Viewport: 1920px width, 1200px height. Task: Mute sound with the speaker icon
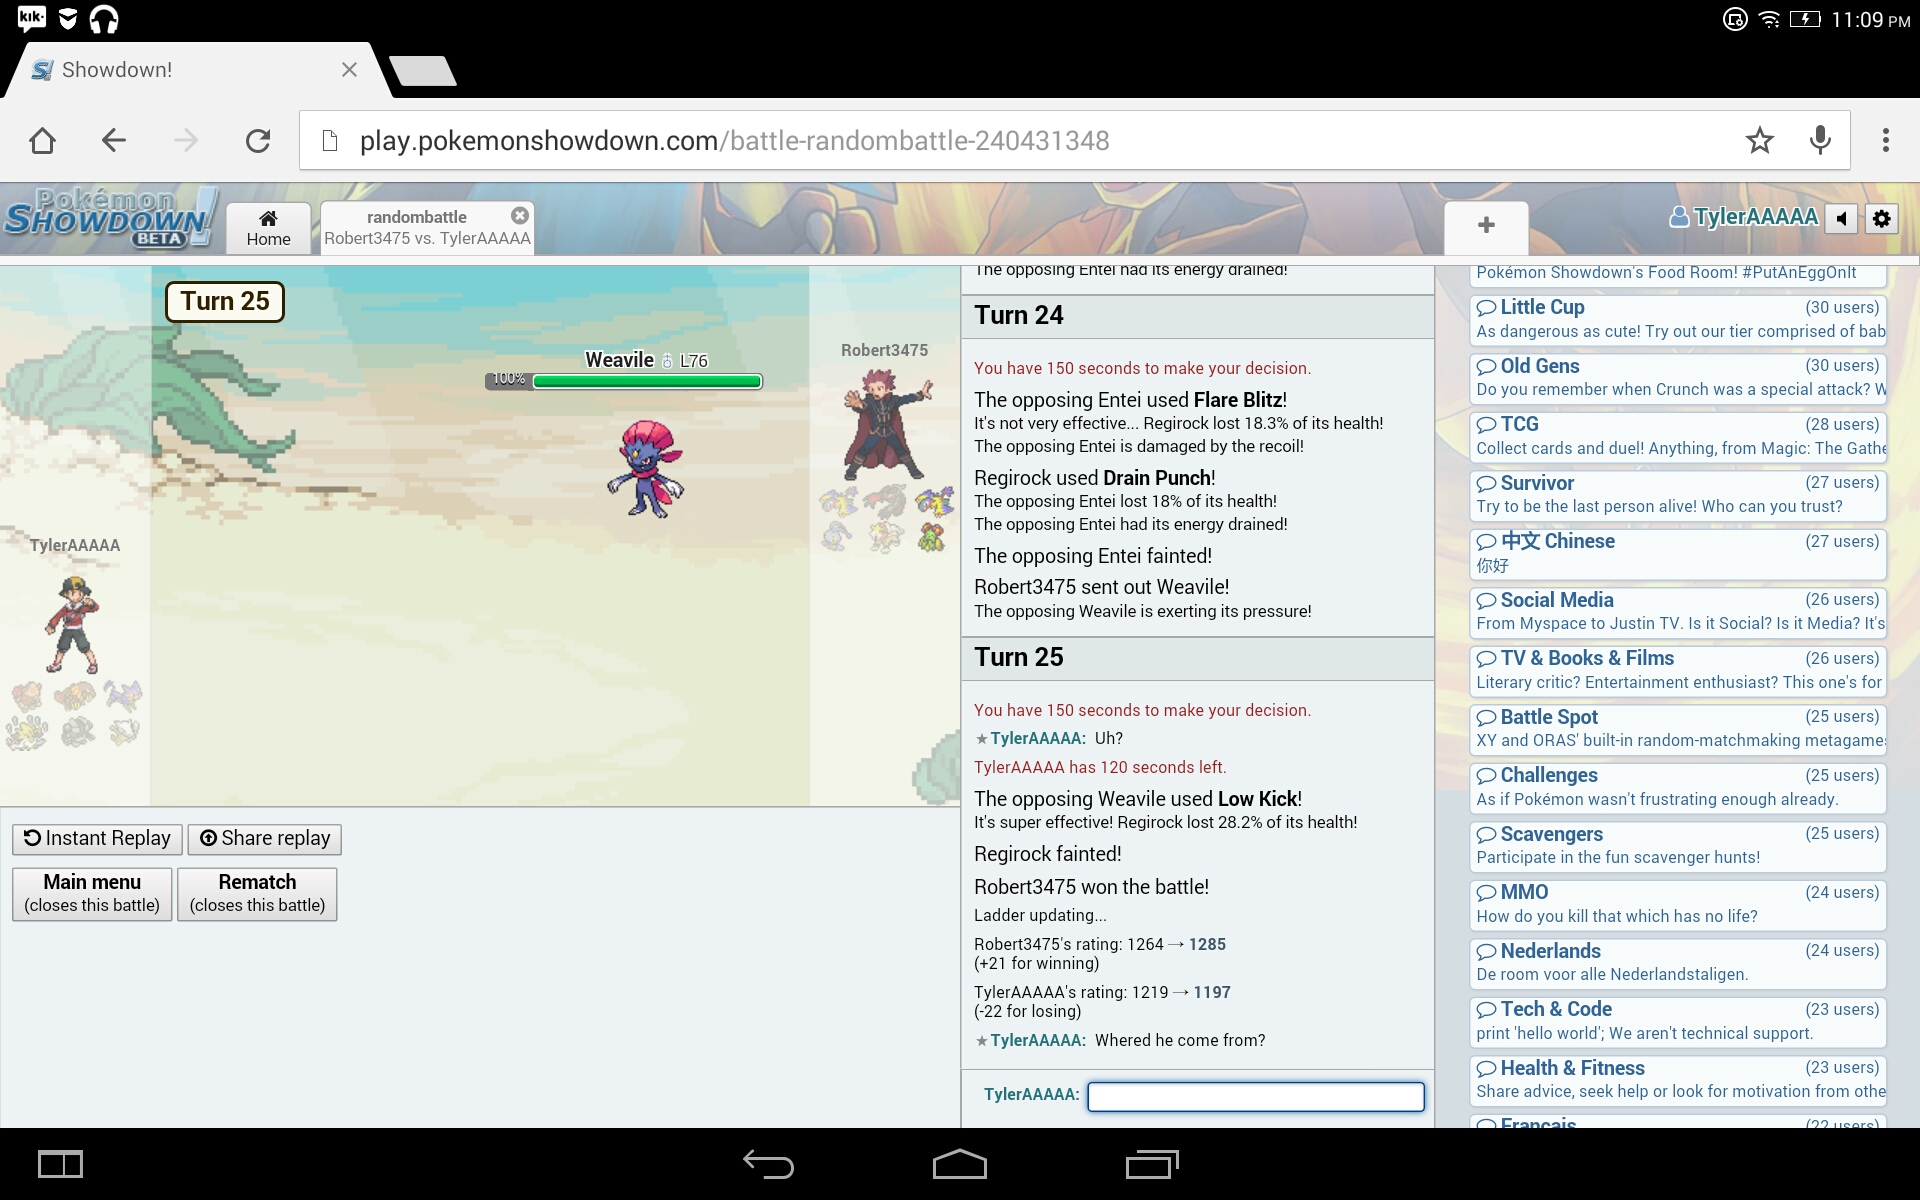coord(1841,218)
